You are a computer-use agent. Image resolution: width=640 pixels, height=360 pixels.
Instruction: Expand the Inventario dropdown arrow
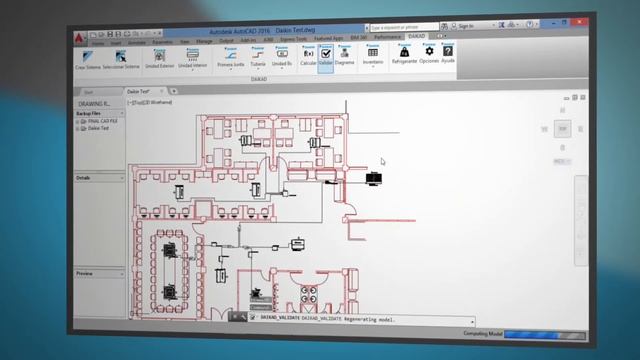tap(373, 66)
